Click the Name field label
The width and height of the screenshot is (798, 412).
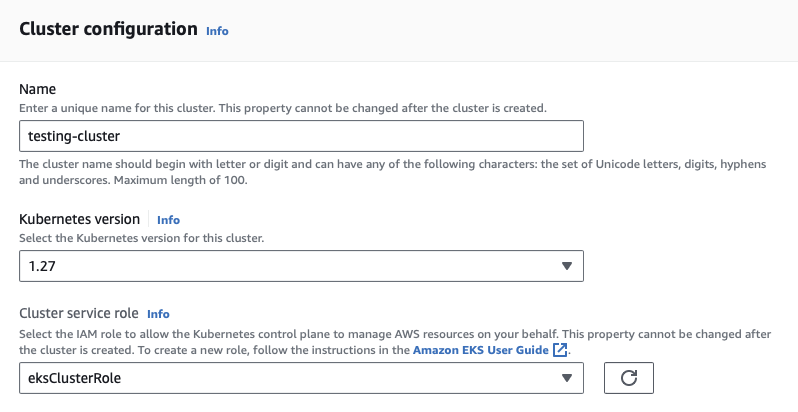pos(38,90)
